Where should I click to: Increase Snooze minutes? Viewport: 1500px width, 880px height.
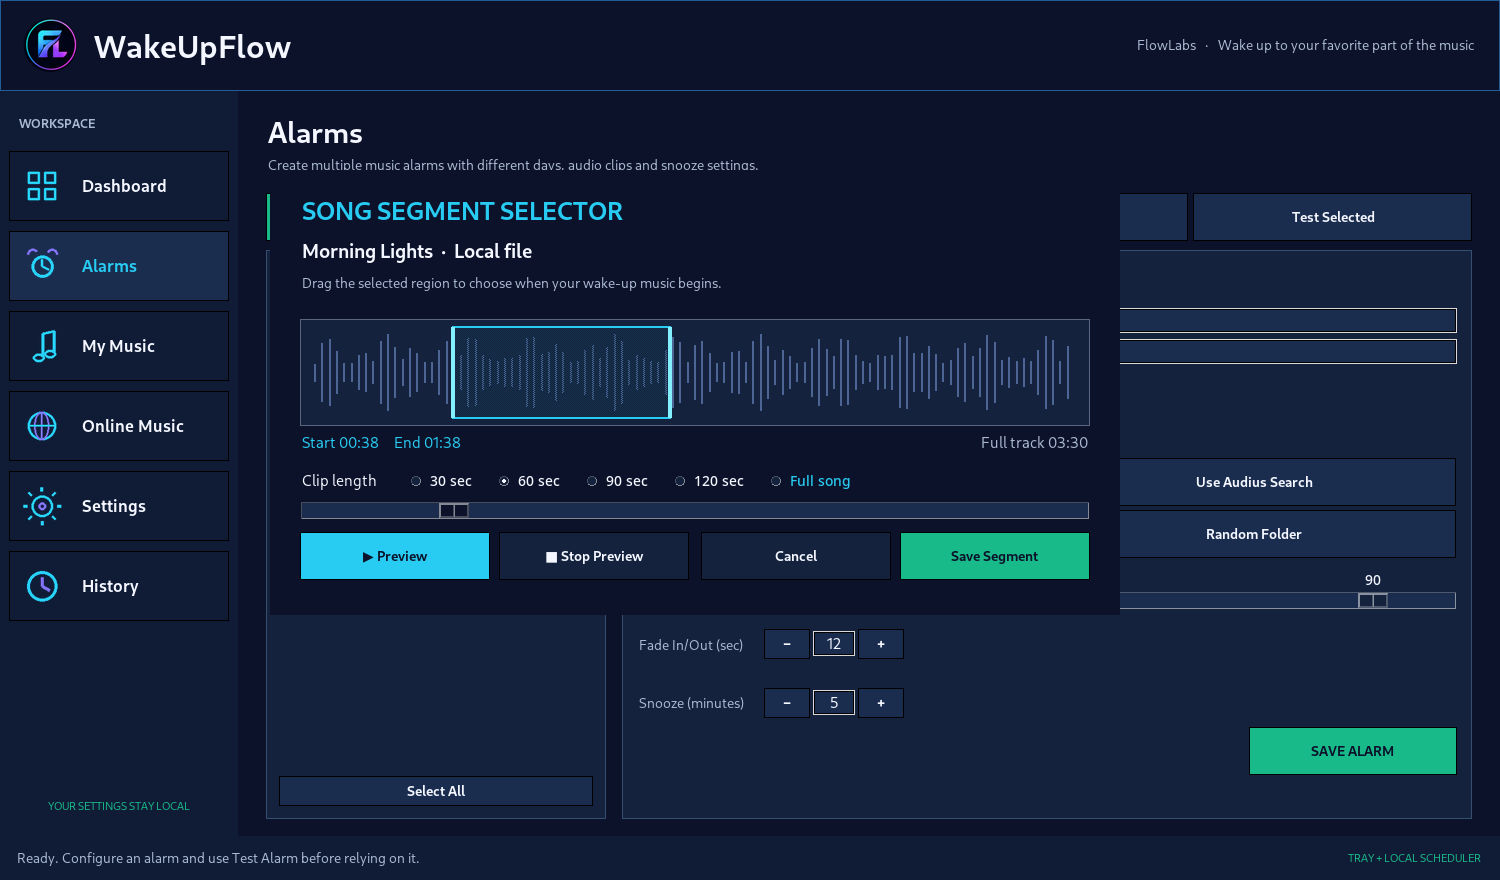click(881, 703)
